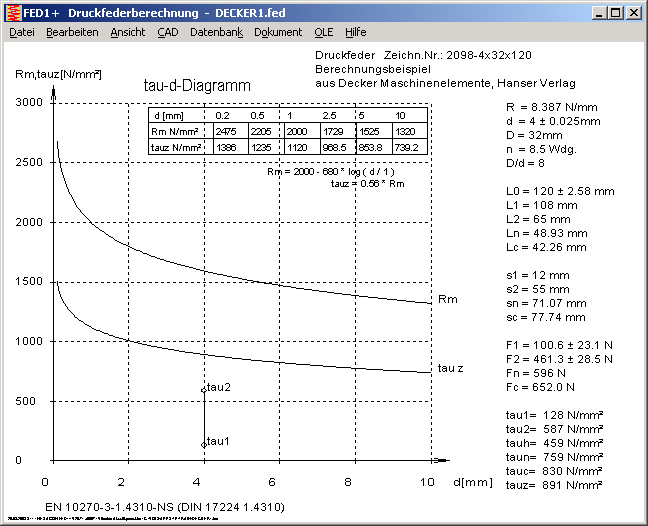Click the tau2 point marker in diagram
648x526 pixels.
coord(204,389)
